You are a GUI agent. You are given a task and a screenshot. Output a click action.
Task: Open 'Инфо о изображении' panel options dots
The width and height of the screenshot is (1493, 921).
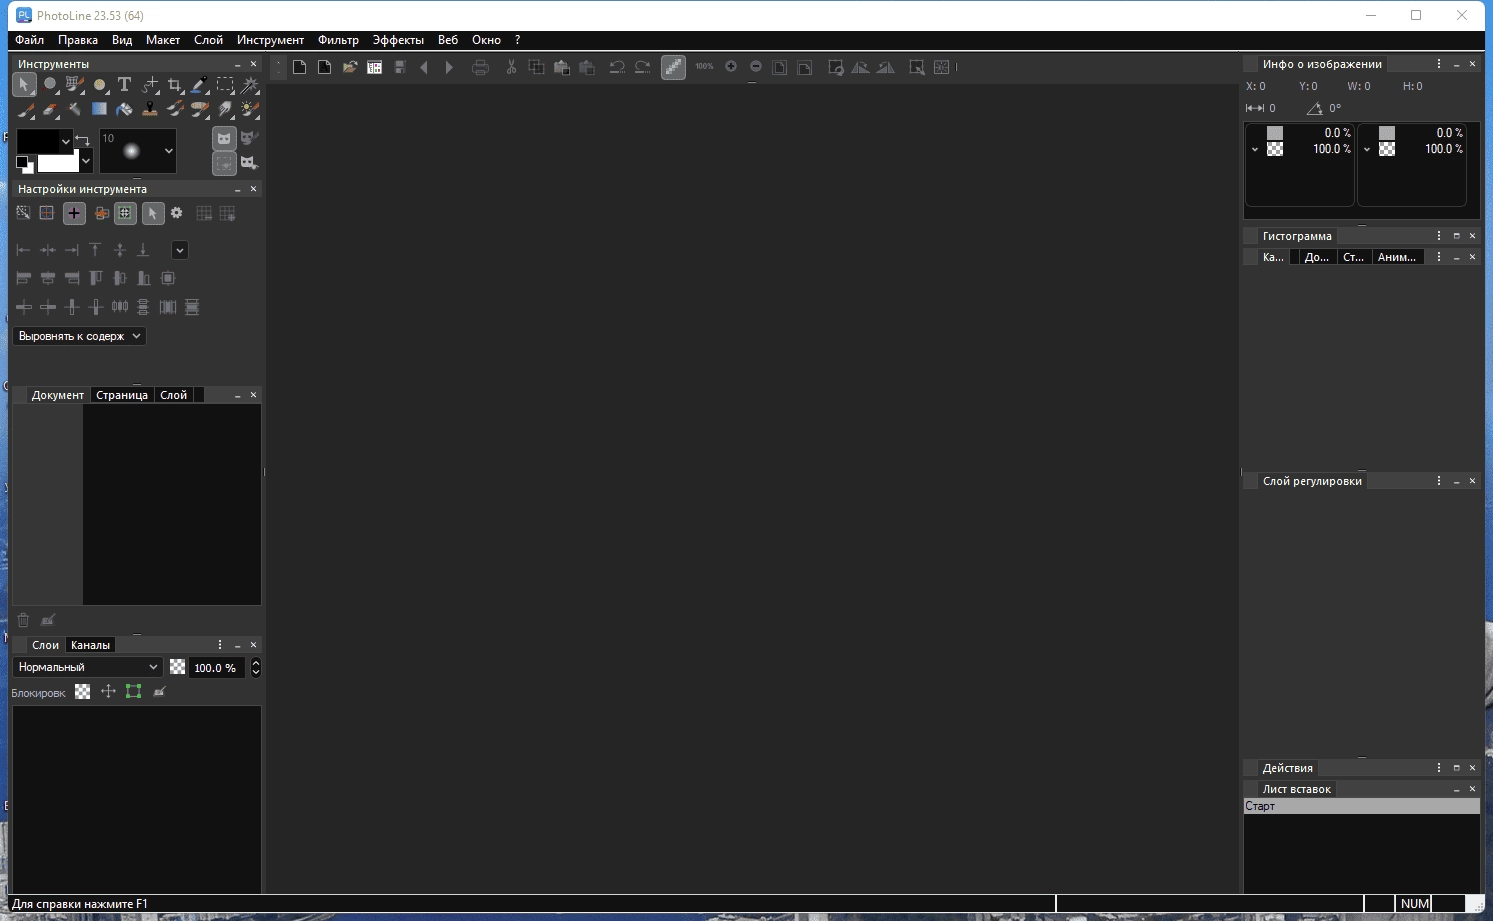1439,64
